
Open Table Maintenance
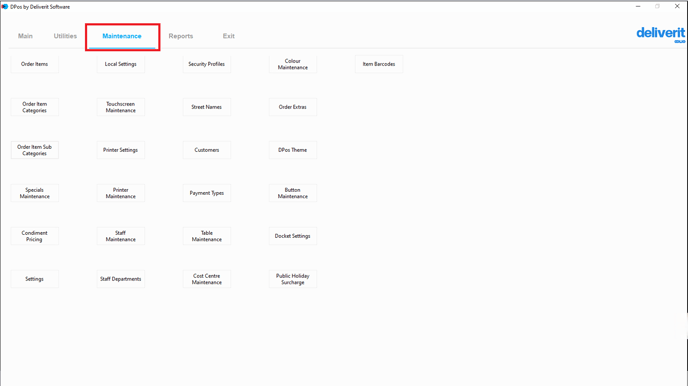[x=207, y=236]
